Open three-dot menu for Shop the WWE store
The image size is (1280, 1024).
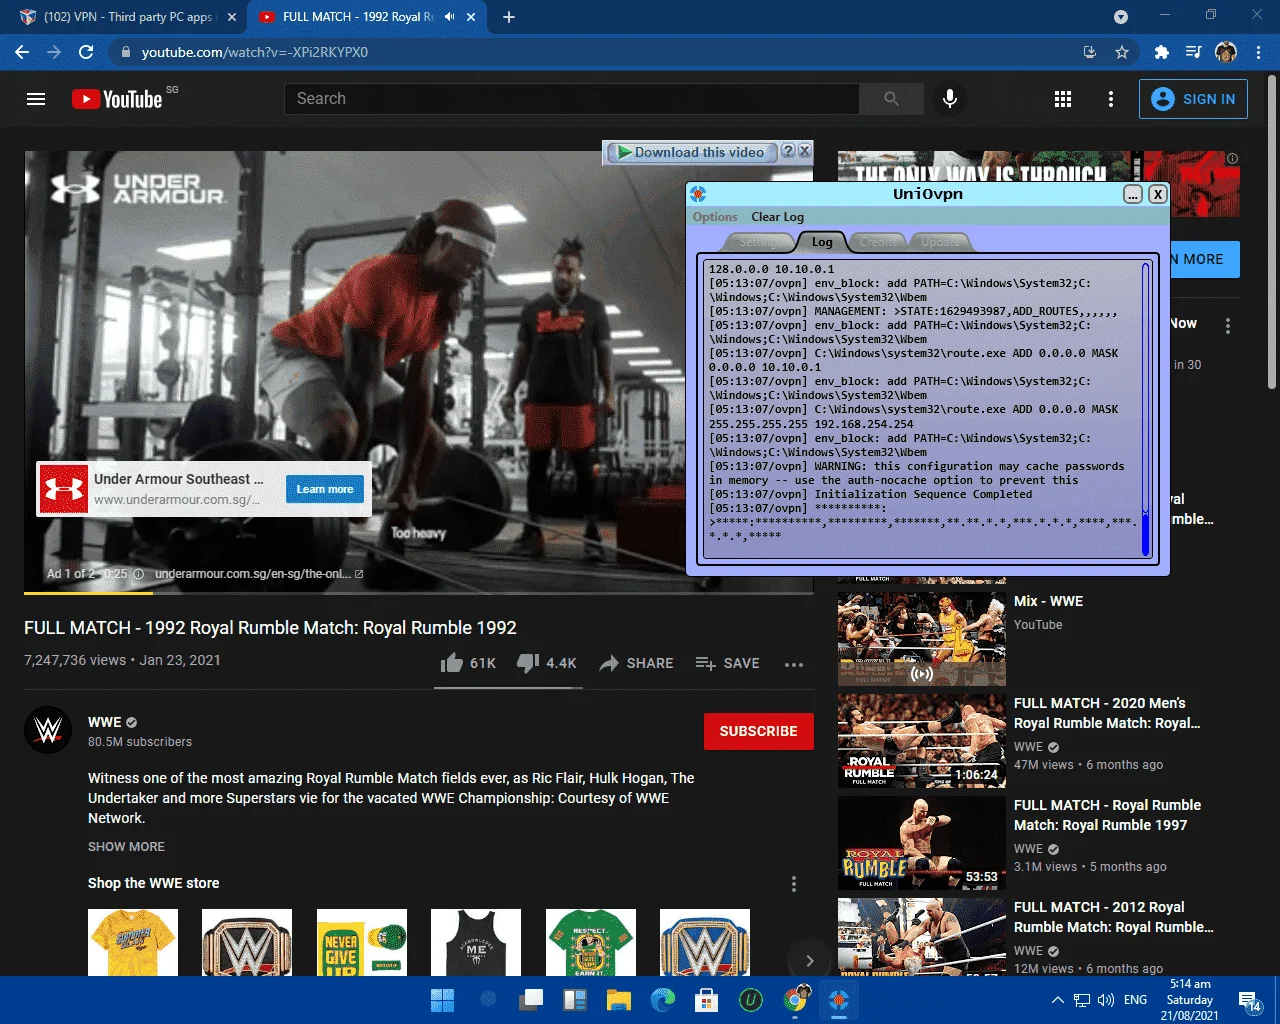(794, 884)
